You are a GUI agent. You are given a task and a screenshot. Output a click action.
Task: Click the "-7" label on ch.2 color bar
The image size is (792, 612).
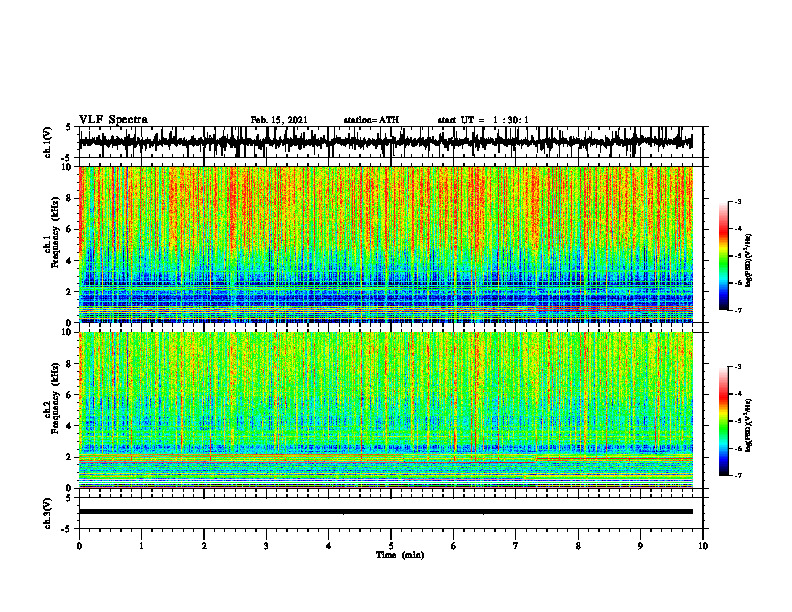737,476
